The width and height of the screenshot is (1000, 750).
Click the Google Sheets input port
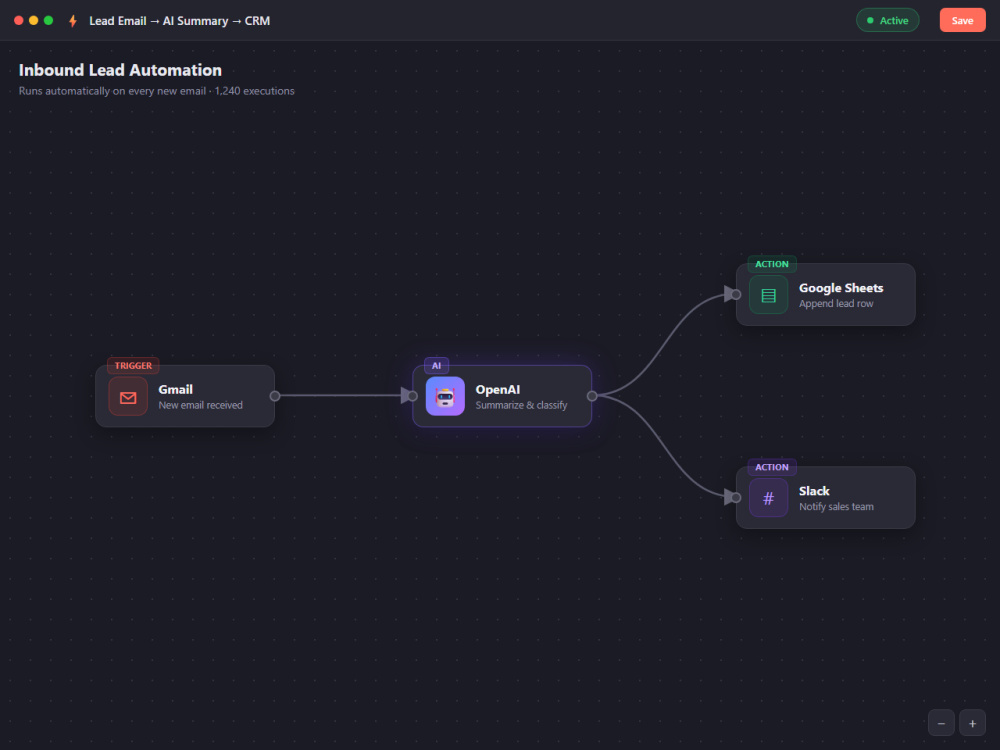point(736,295)
